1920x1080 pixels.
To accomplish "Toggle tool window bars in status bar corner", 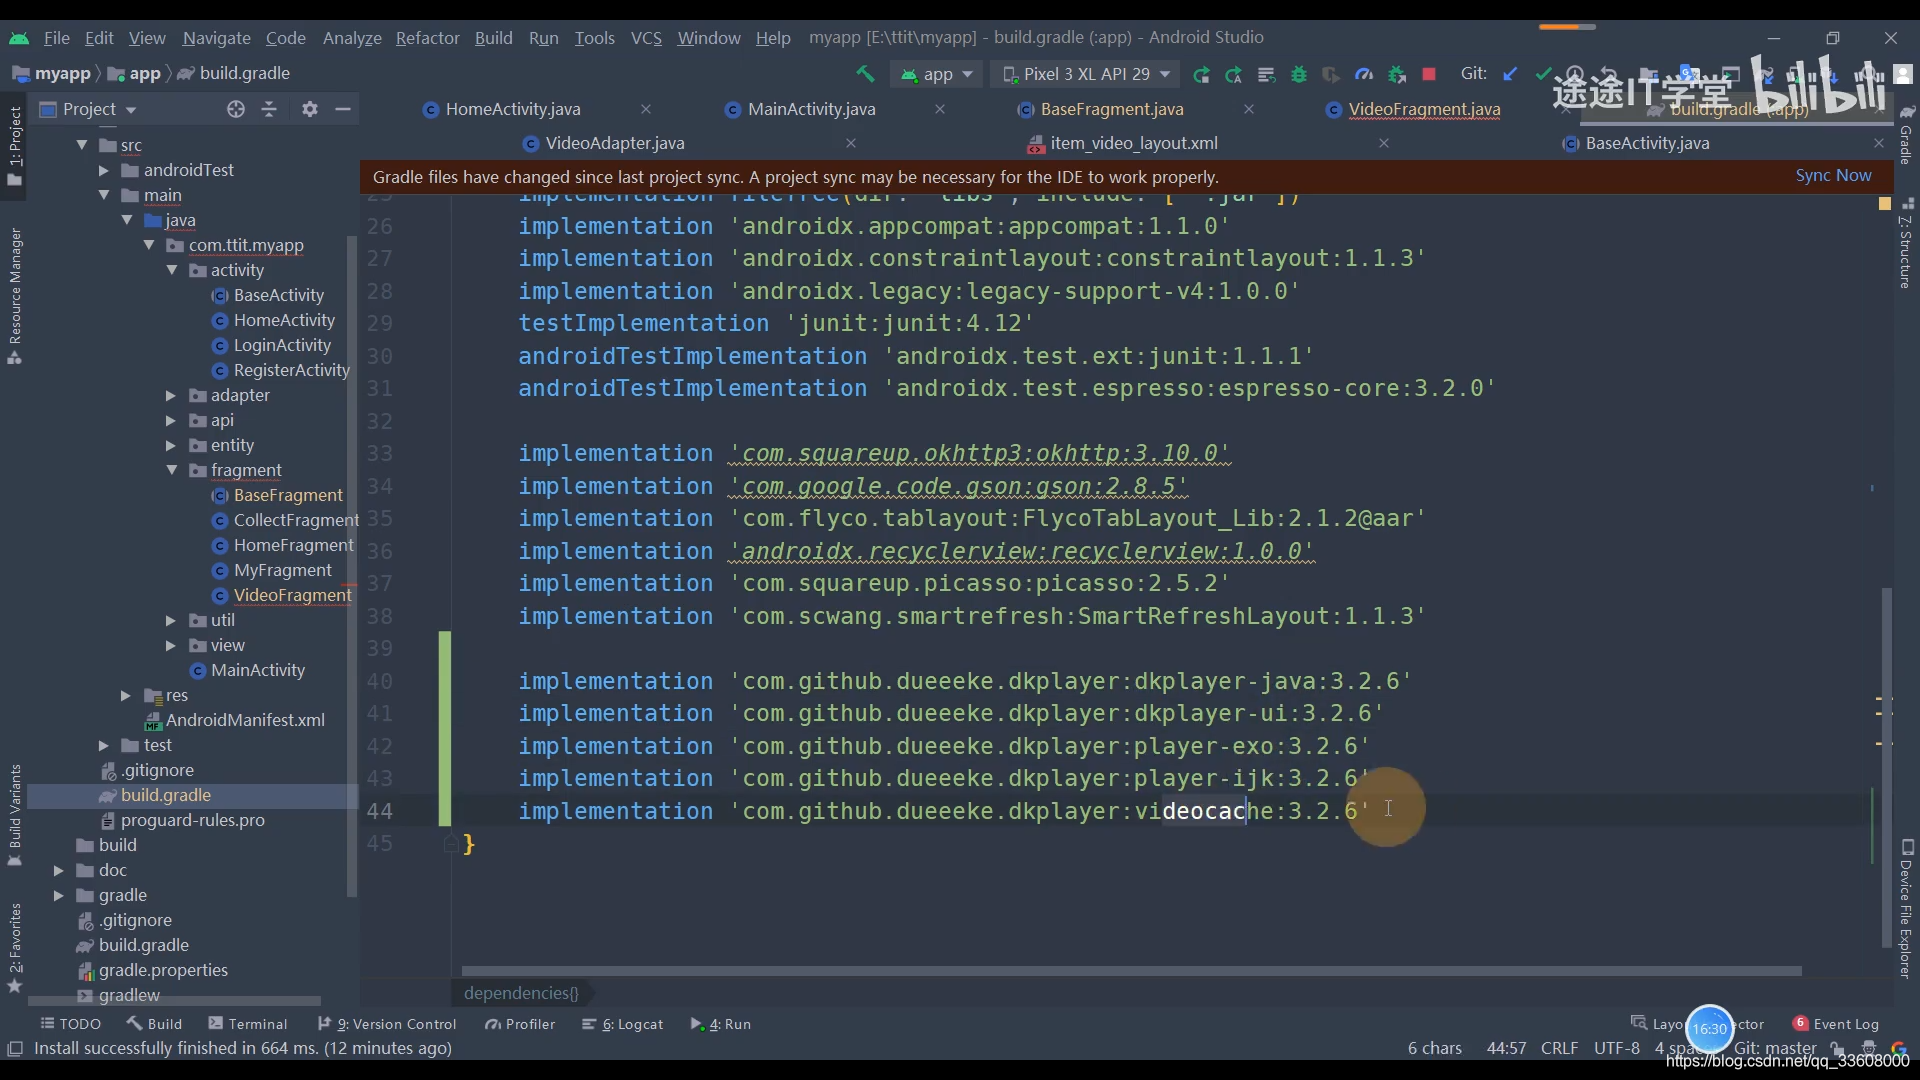I will [x=15, y=1048].
